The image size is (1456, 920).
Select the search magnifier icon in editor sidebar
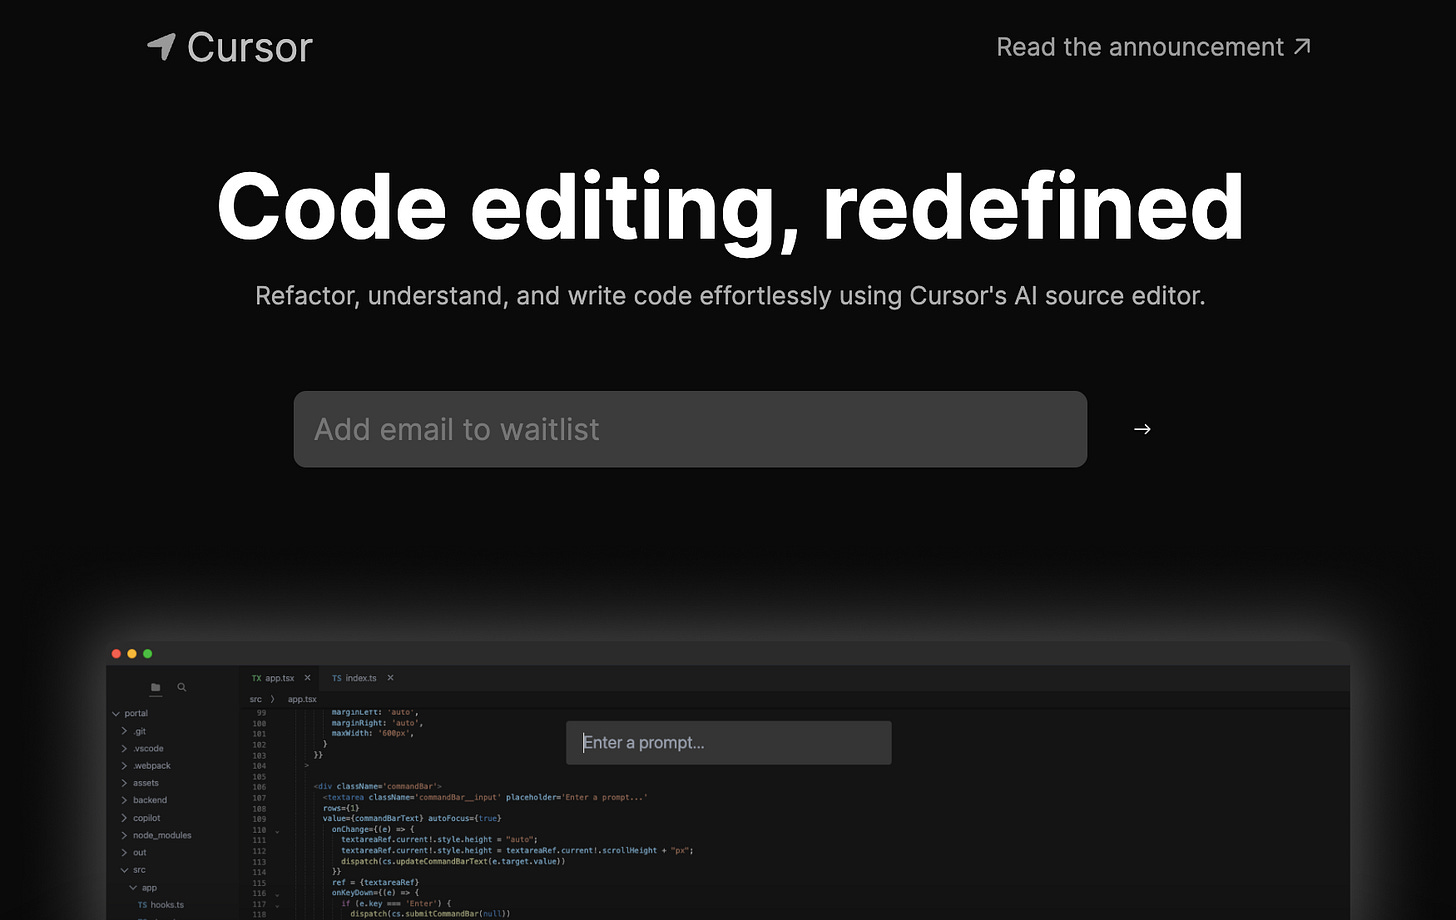182,687
